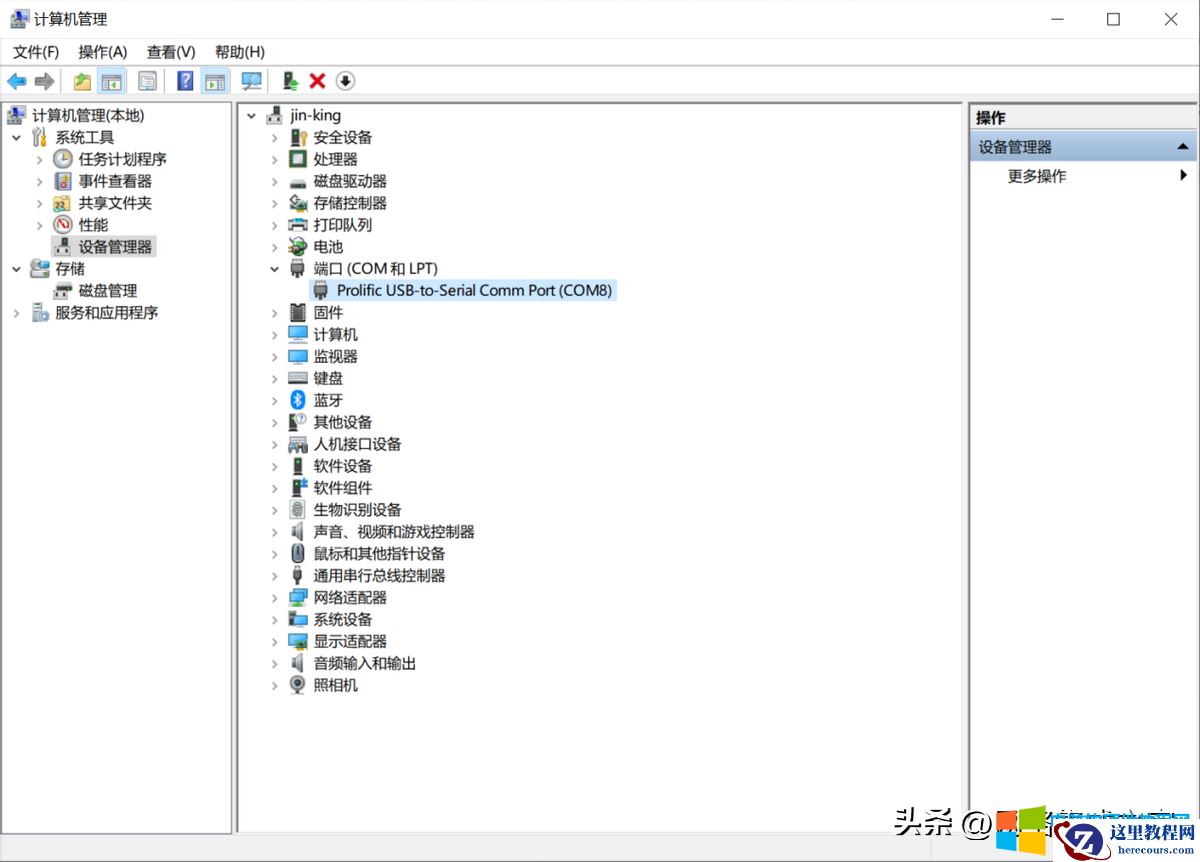Open the Properties toolbar icon

[147, 81]
